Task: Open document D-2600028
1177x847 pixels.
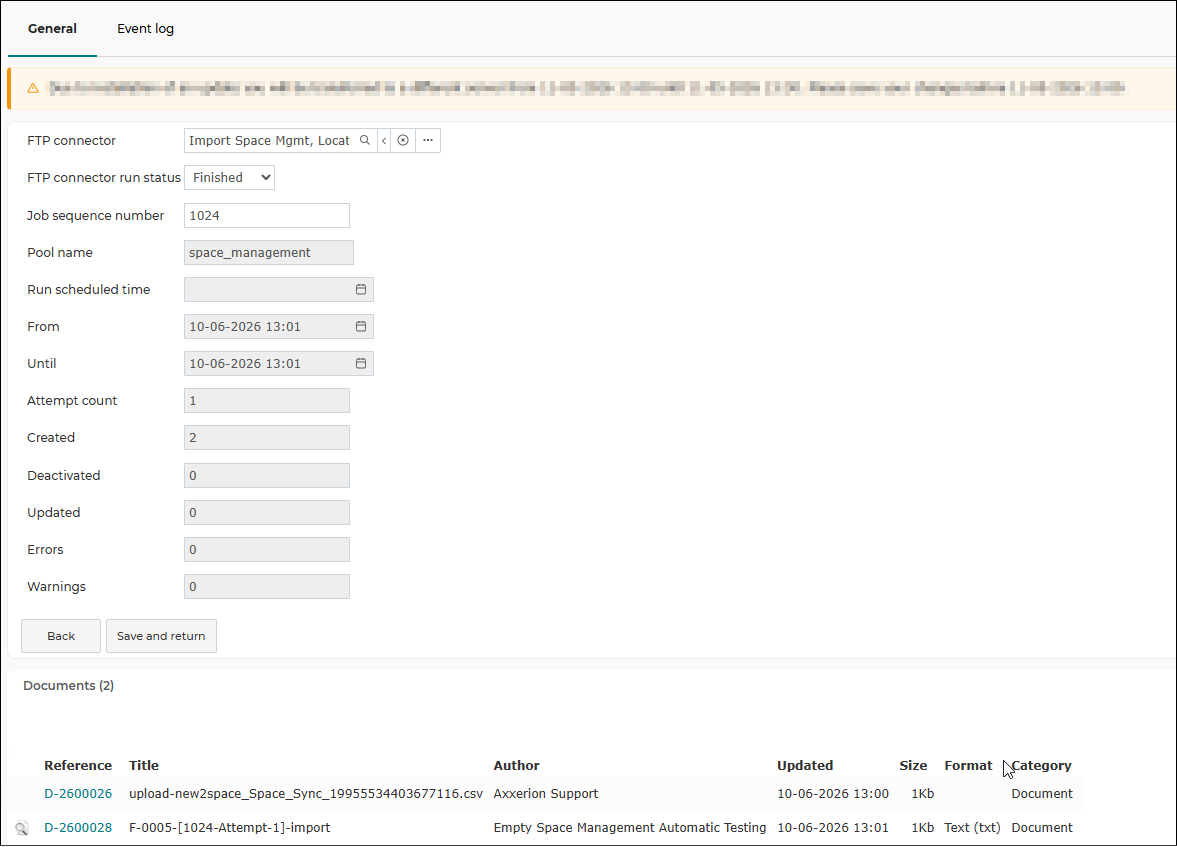Action: pyautogui.click(x=78, y=827)
